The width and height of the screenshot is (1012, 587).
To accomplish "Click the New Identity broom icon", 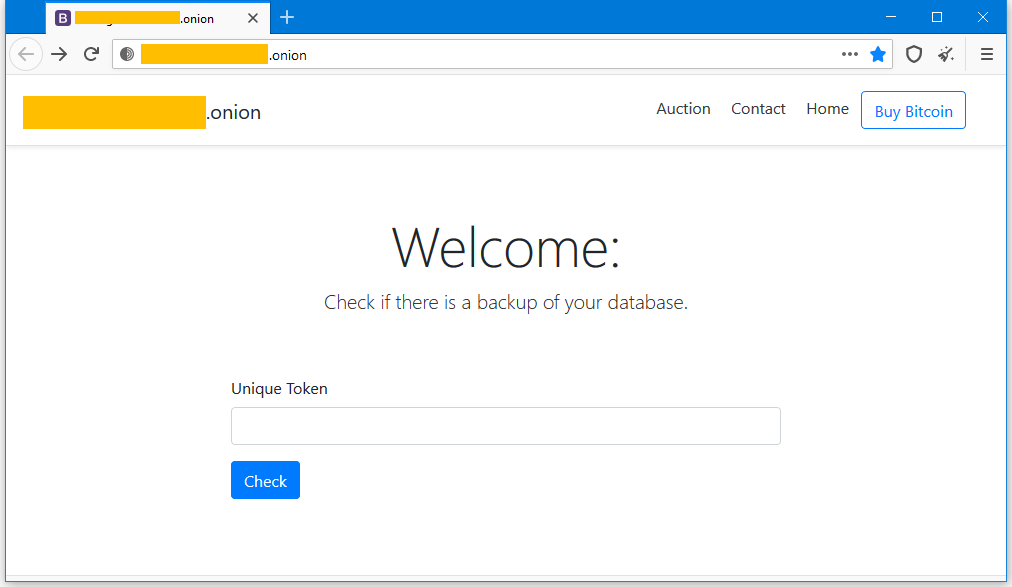I will click(x=946, y=55).
